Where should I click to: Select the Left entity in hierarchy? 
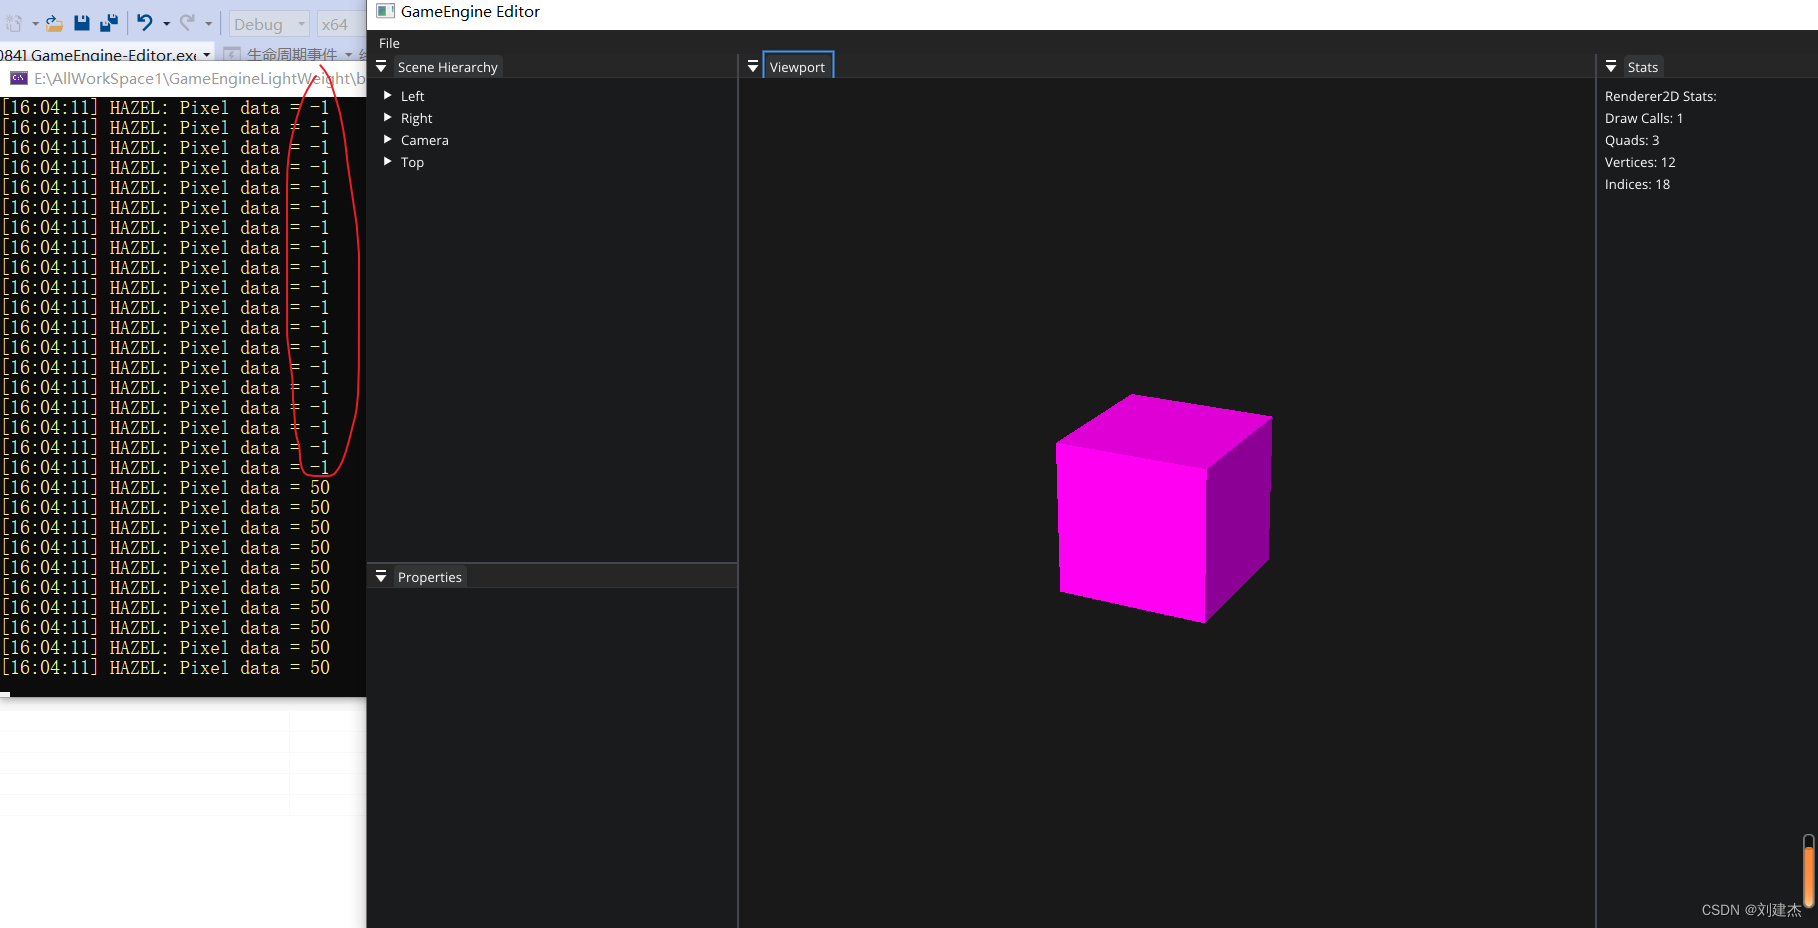(413, 96)
